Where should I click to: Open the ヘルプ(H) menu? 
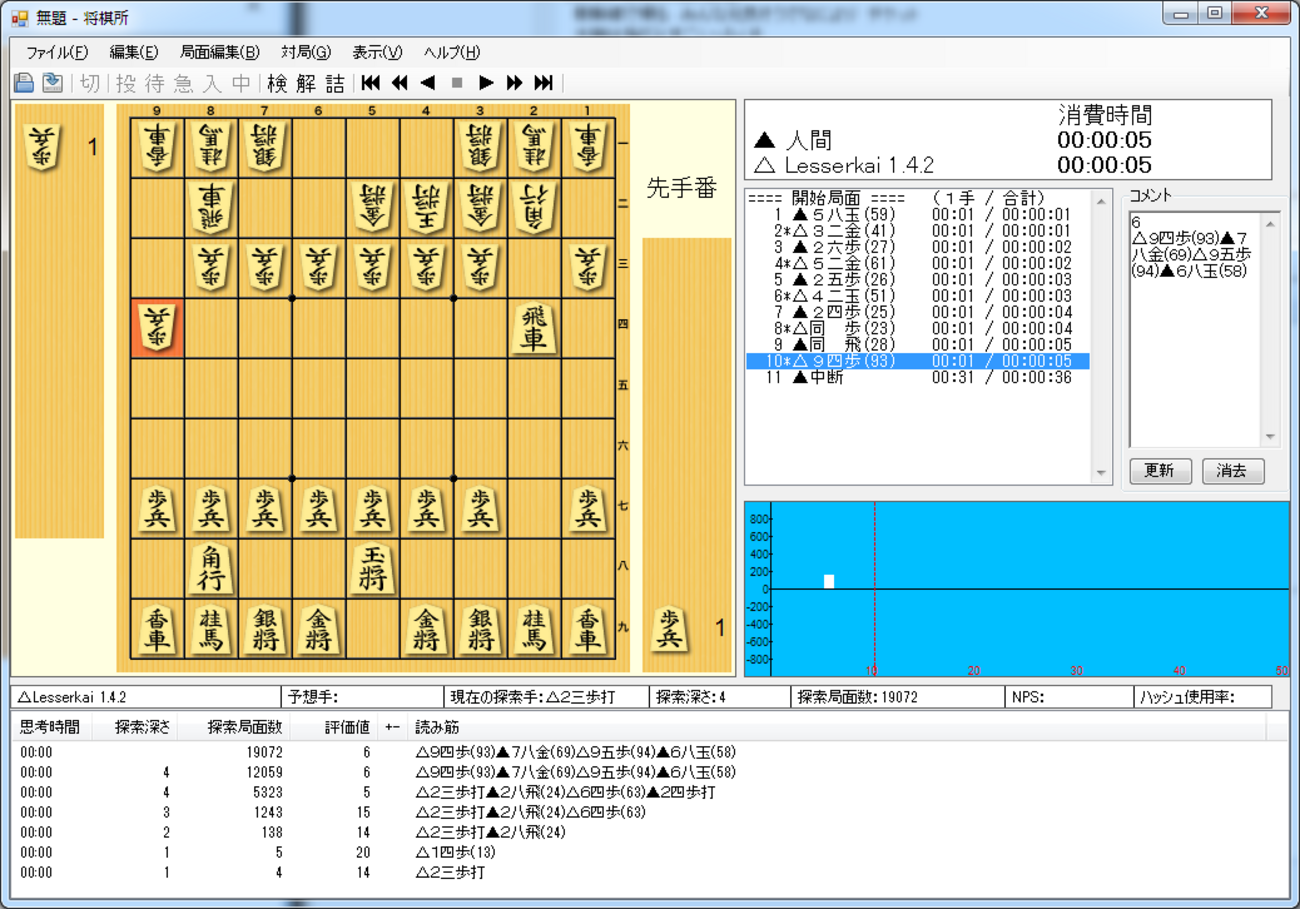point(451,52)
